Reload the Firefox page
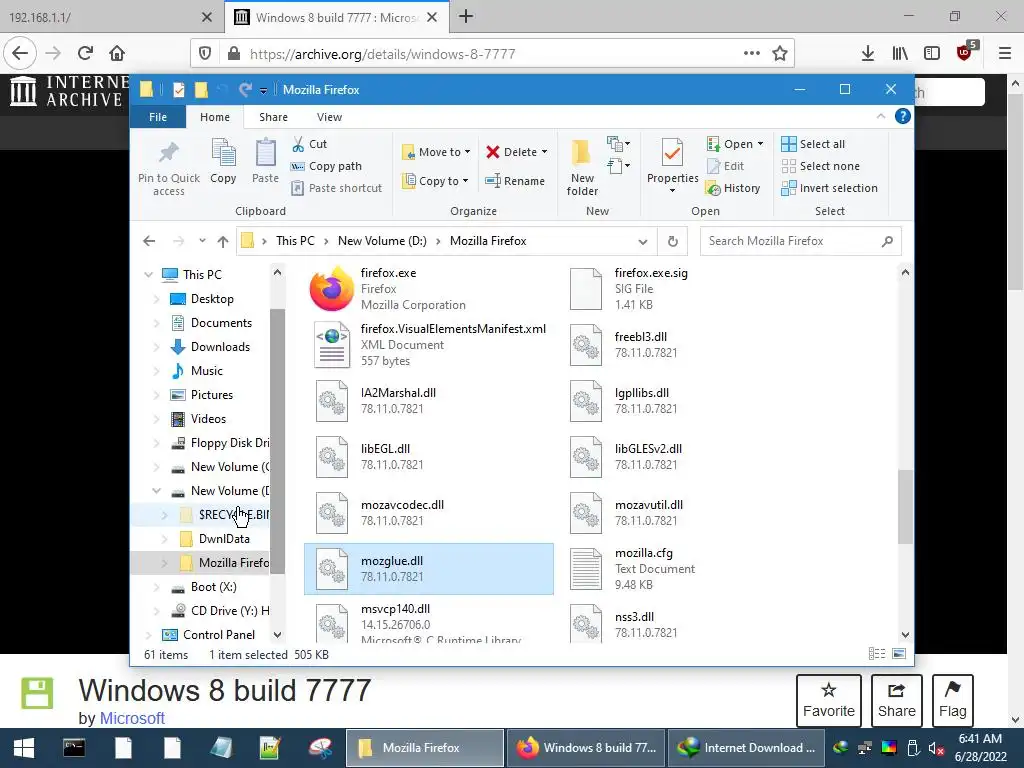The height and width of the screenshot is (768, 1024). 85,53
